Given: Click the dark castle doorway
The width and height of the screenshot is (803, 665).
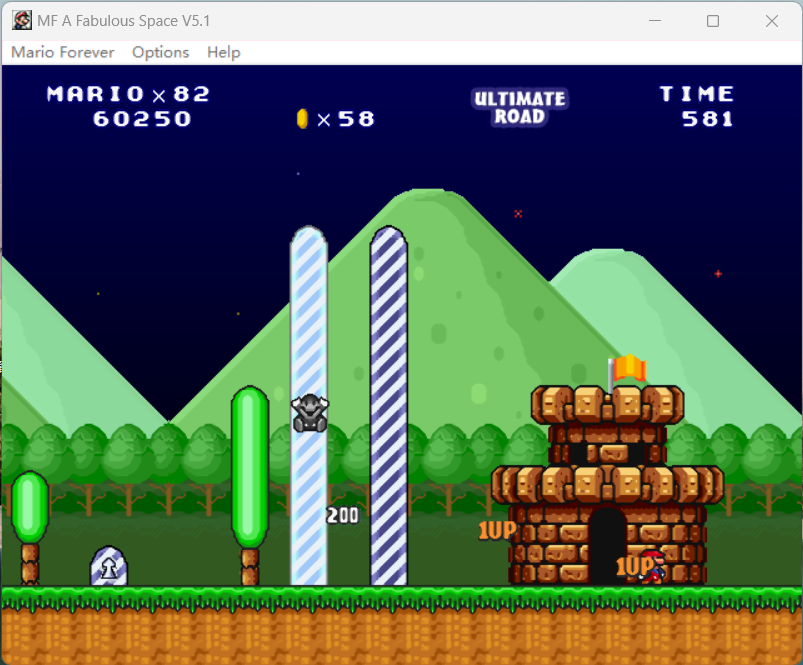Looking at the screenshot, I should [607, 546].
